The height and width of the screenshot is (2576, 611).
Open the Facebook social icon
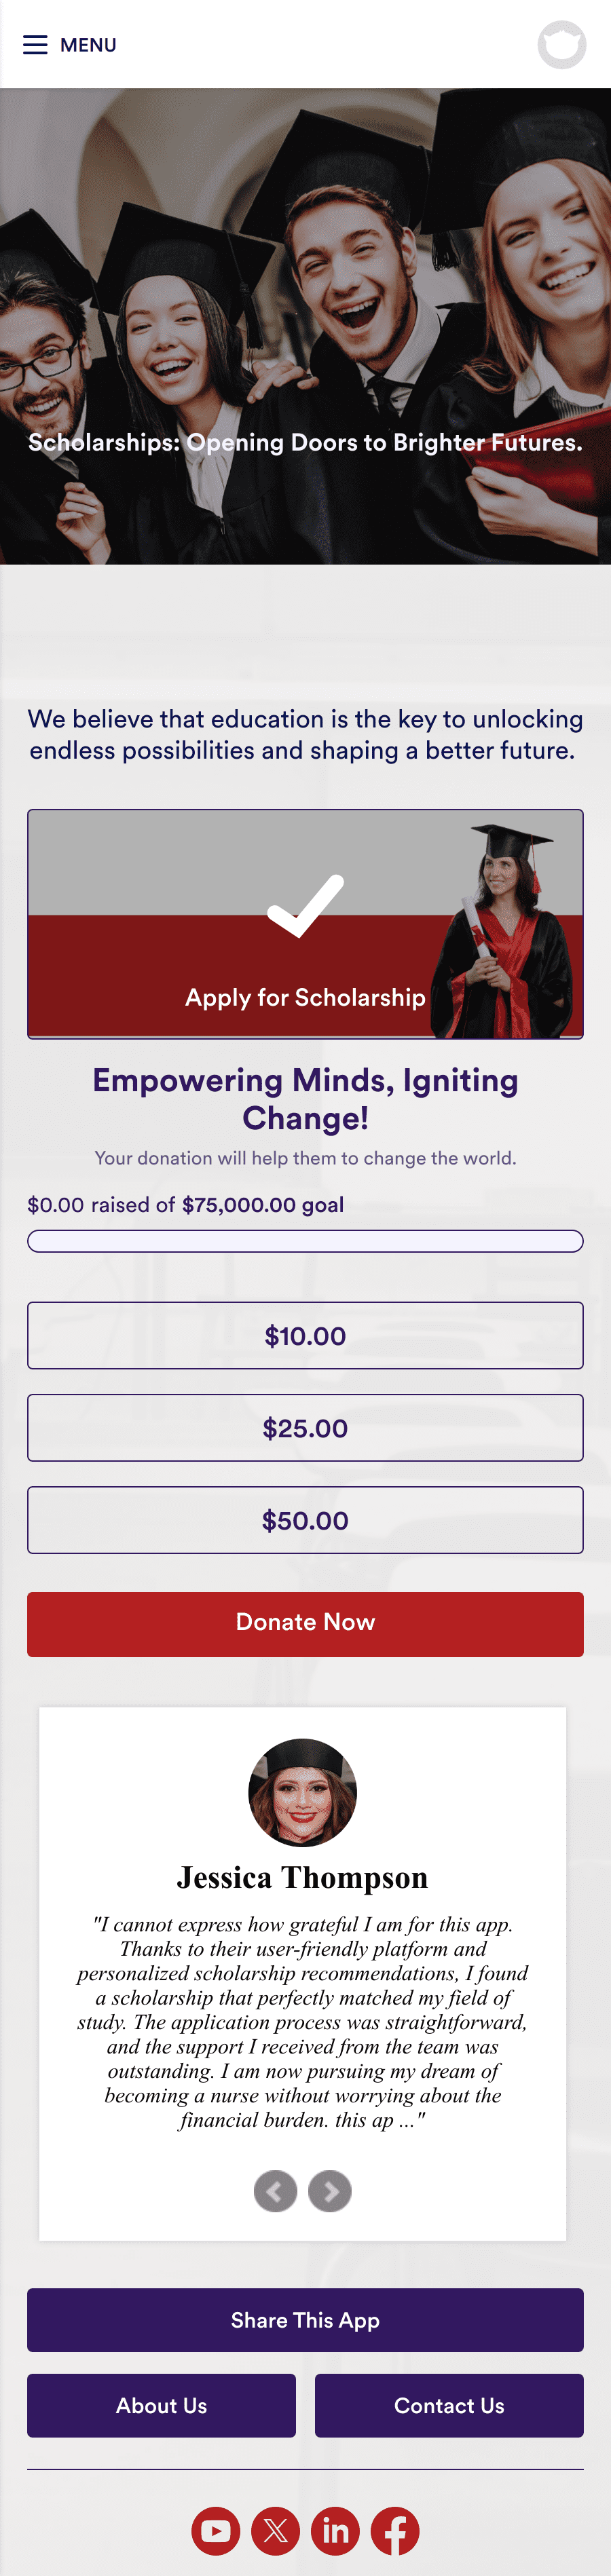point(395,2531)
